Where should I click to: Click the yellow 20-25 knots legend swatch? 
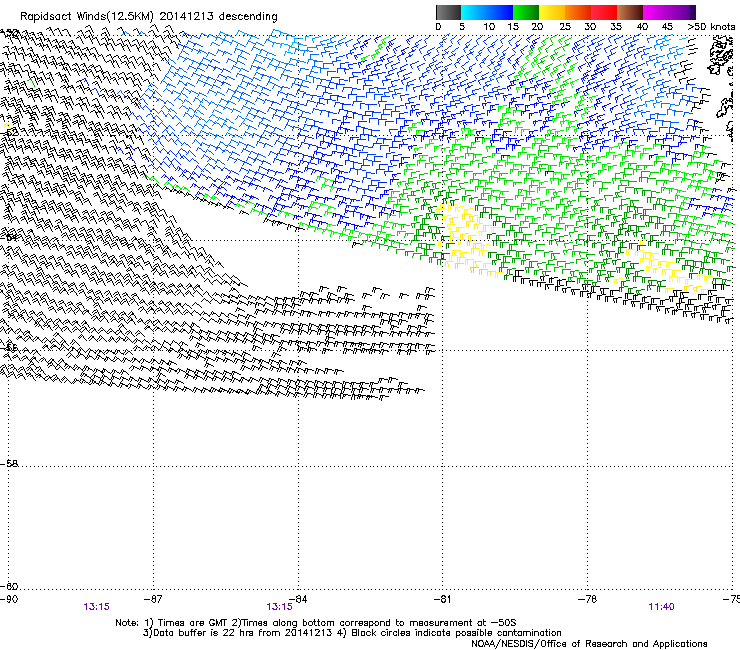[x=552, y=12]
